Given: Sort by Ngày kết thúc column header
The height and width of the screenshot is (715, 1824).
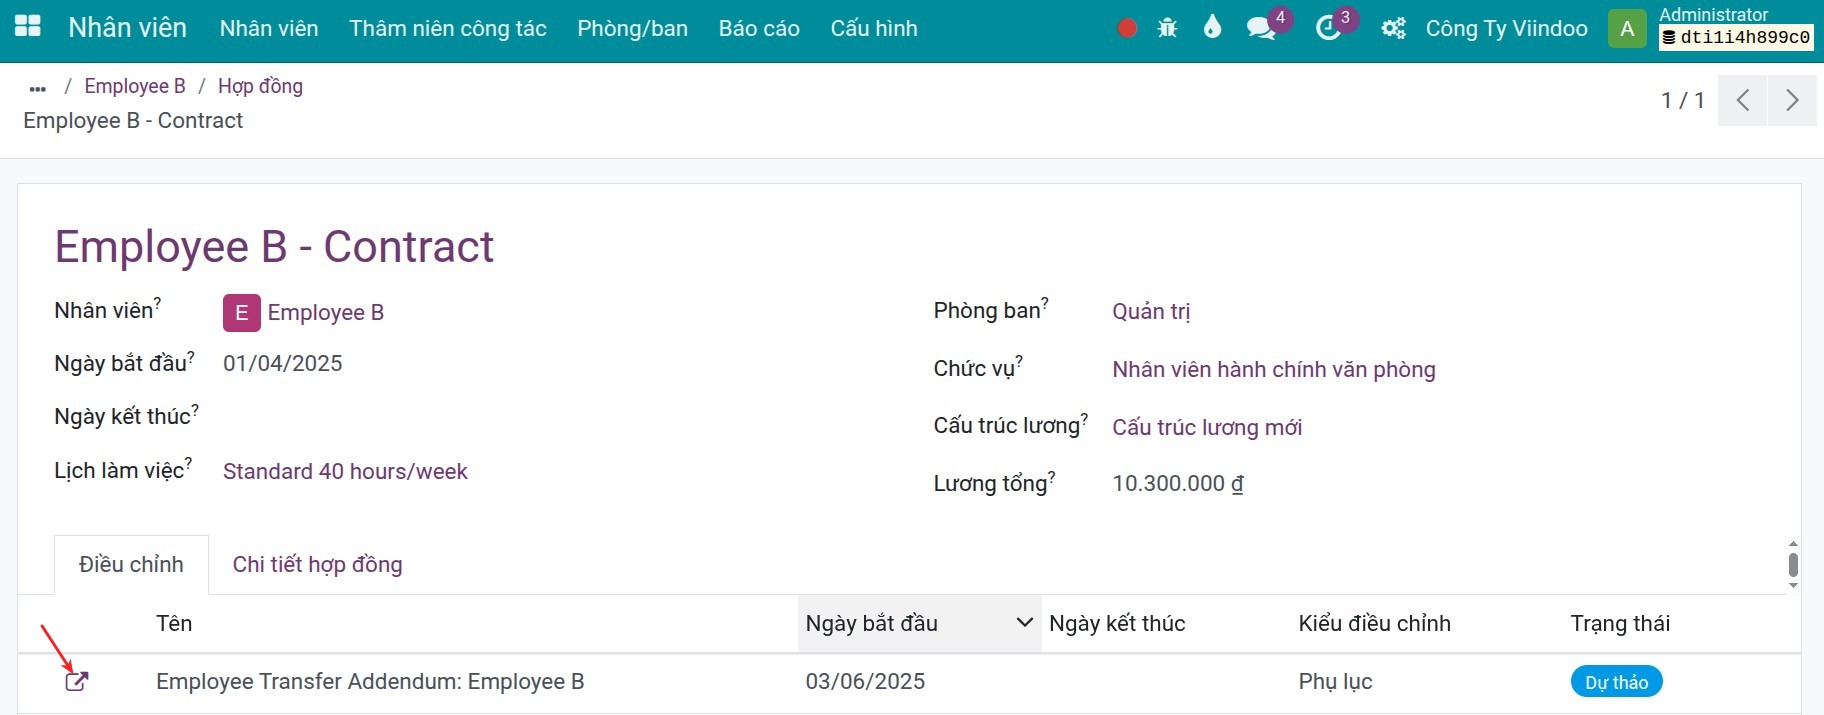Looking at the screenshot, I should 1117,623.
